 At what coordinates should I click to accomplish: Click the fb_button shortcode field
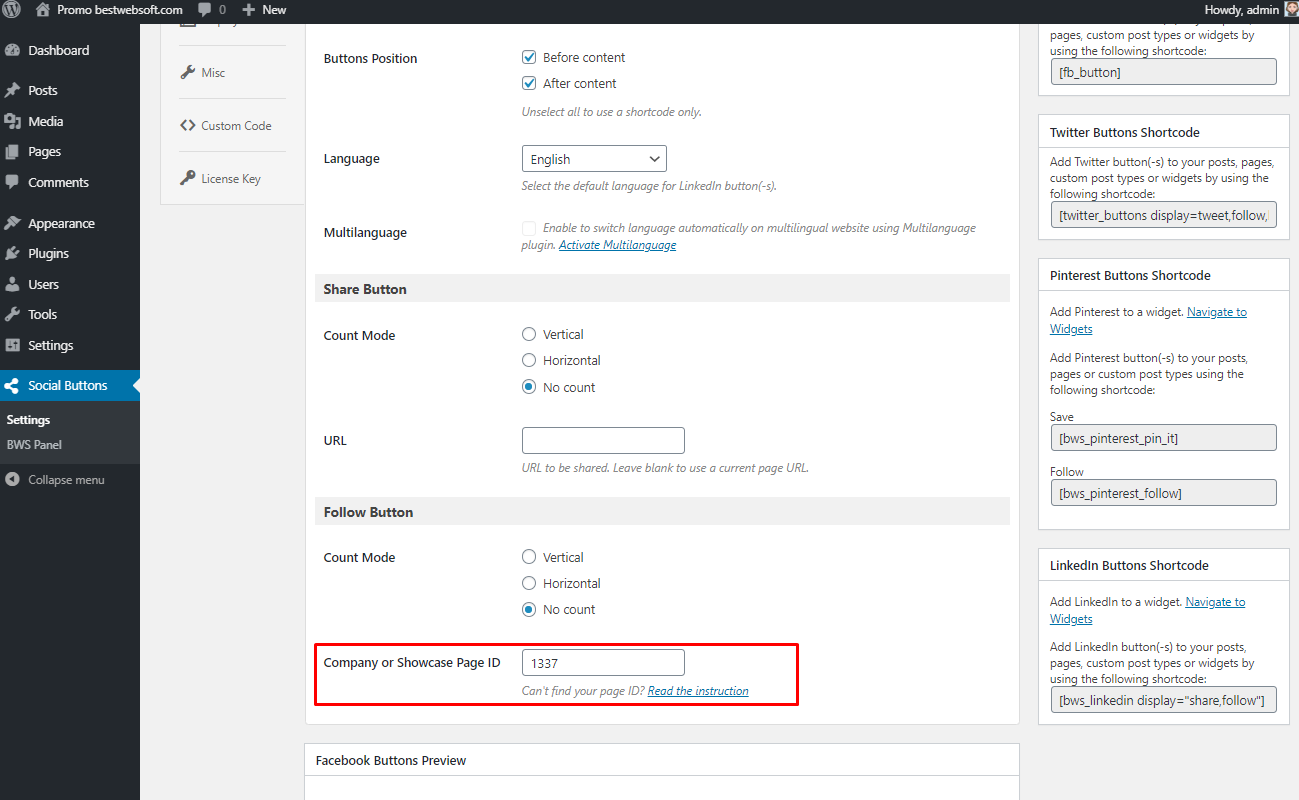1164,71
